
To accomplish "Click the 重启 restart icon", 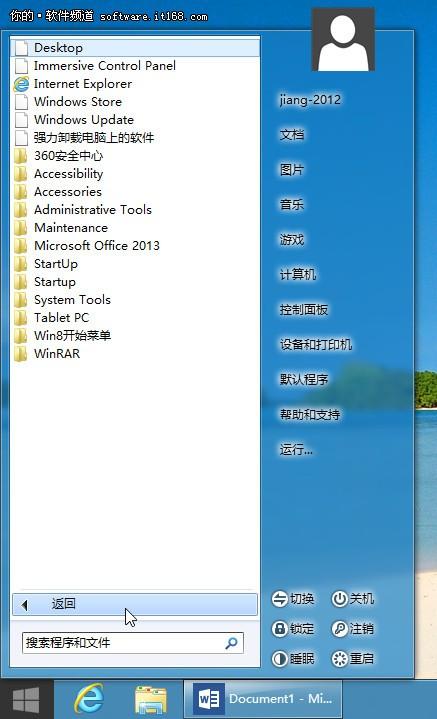I will [339, 659].
